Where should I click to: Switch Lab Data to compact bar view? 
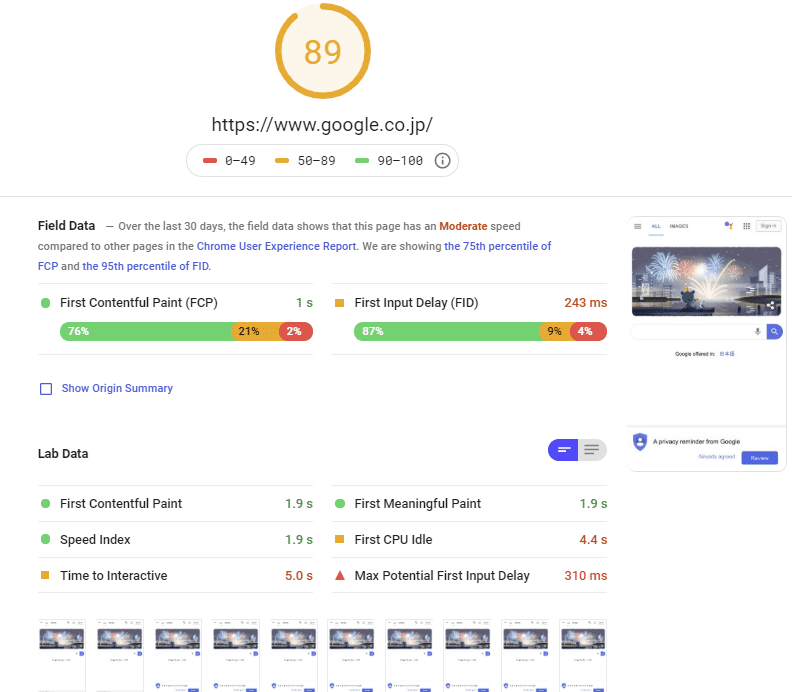click(563, 450)
